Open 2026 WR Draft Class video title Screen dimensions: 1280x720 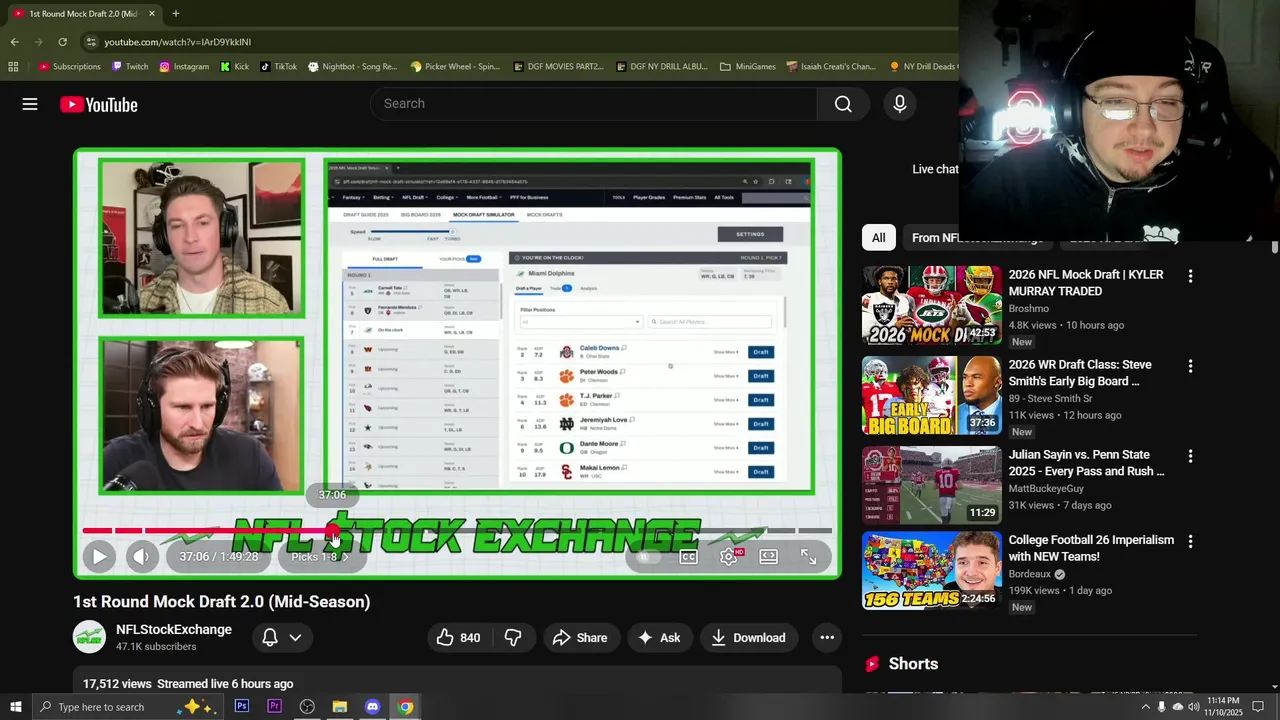[x=1080, y=373]
